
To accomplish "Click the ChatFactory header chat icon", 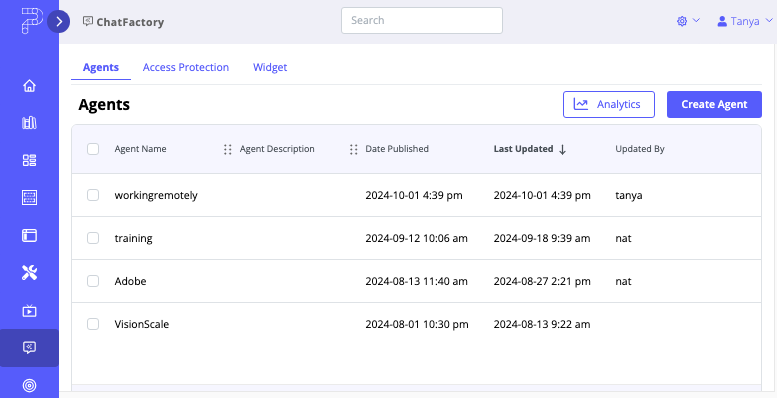I will pos(88,21).
